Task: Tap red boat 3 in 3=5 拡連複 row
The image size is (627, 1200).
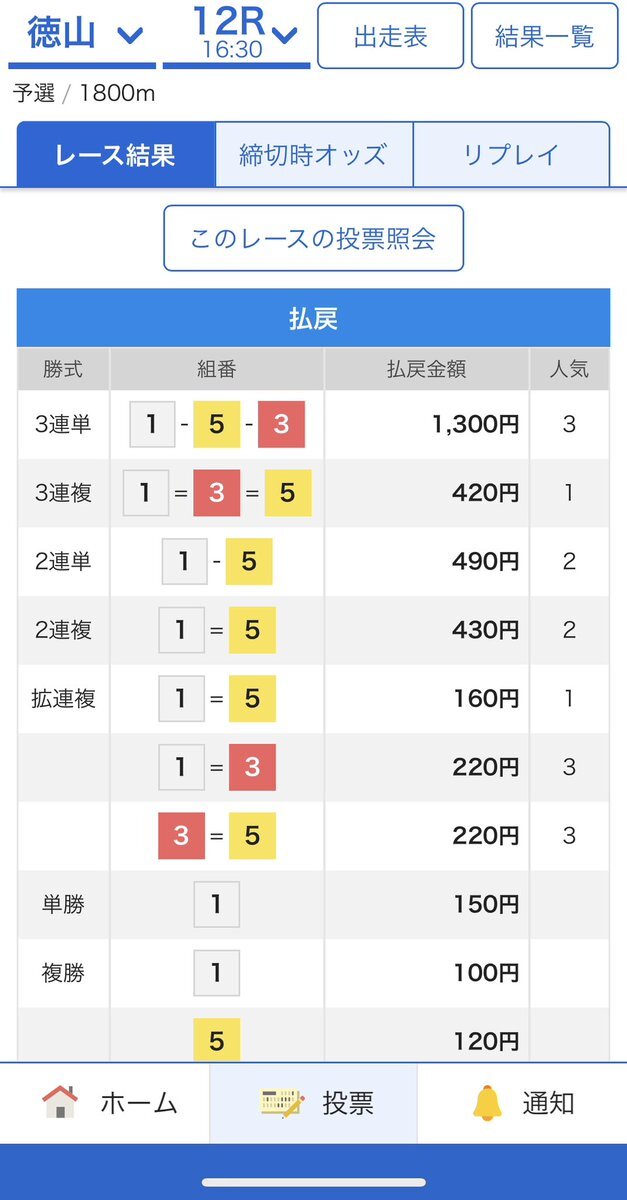Action: (x=181, y=836)
